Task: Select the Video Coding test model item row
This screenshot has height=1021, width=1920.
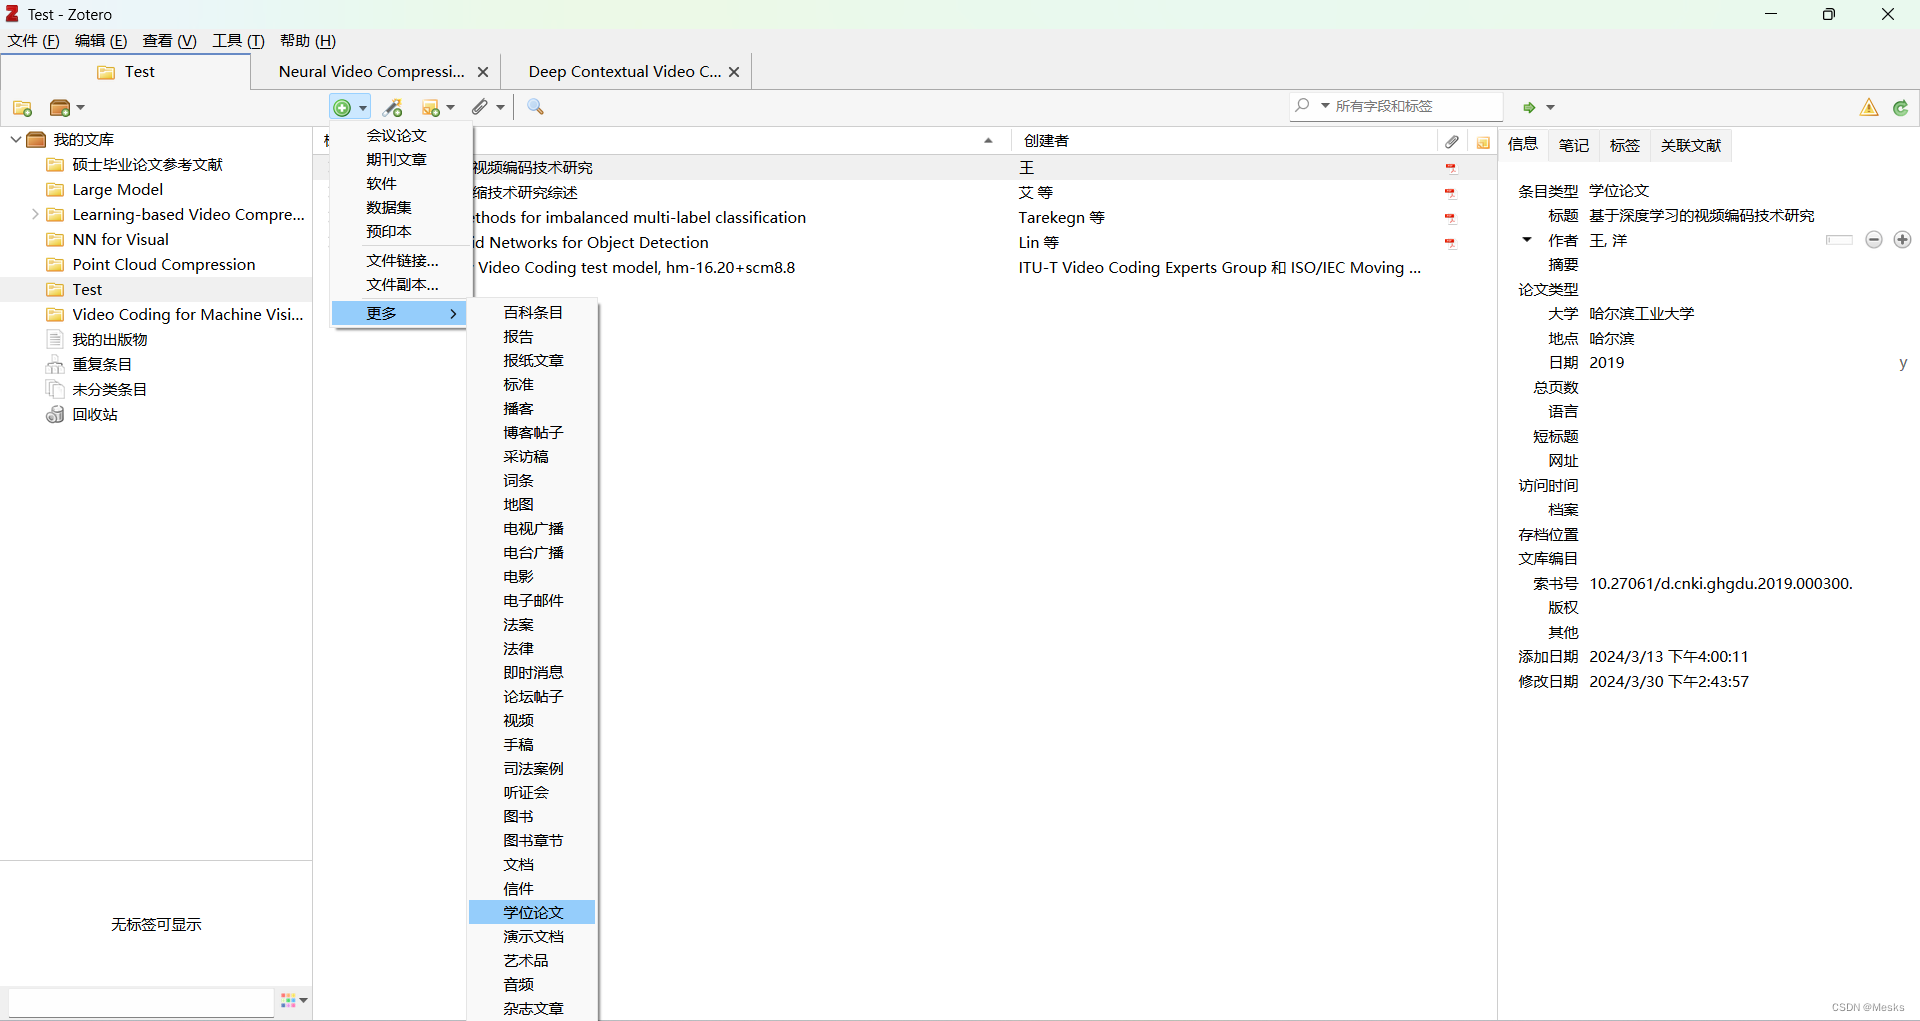Action: point(905,268)
